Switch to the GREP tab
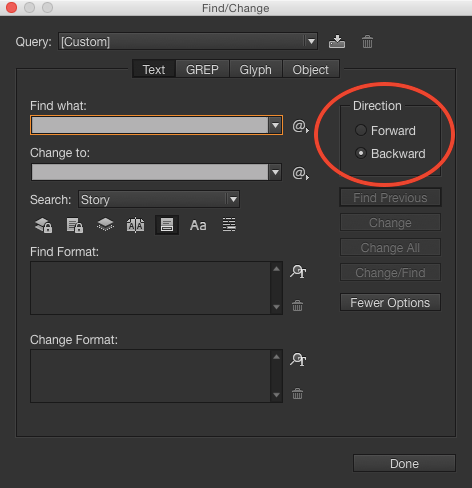 coord(202,69)
